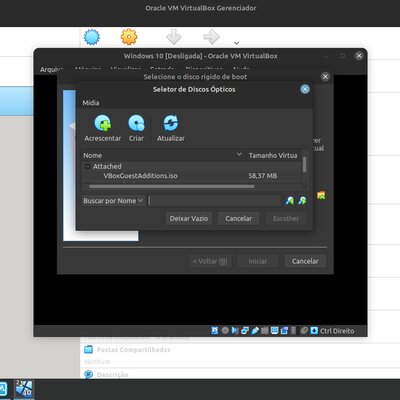Click the gray shared folders status icon
Image resolution: width=400 pixels, height=400 pixels.
pyautogui.click(x=265, y=330)
